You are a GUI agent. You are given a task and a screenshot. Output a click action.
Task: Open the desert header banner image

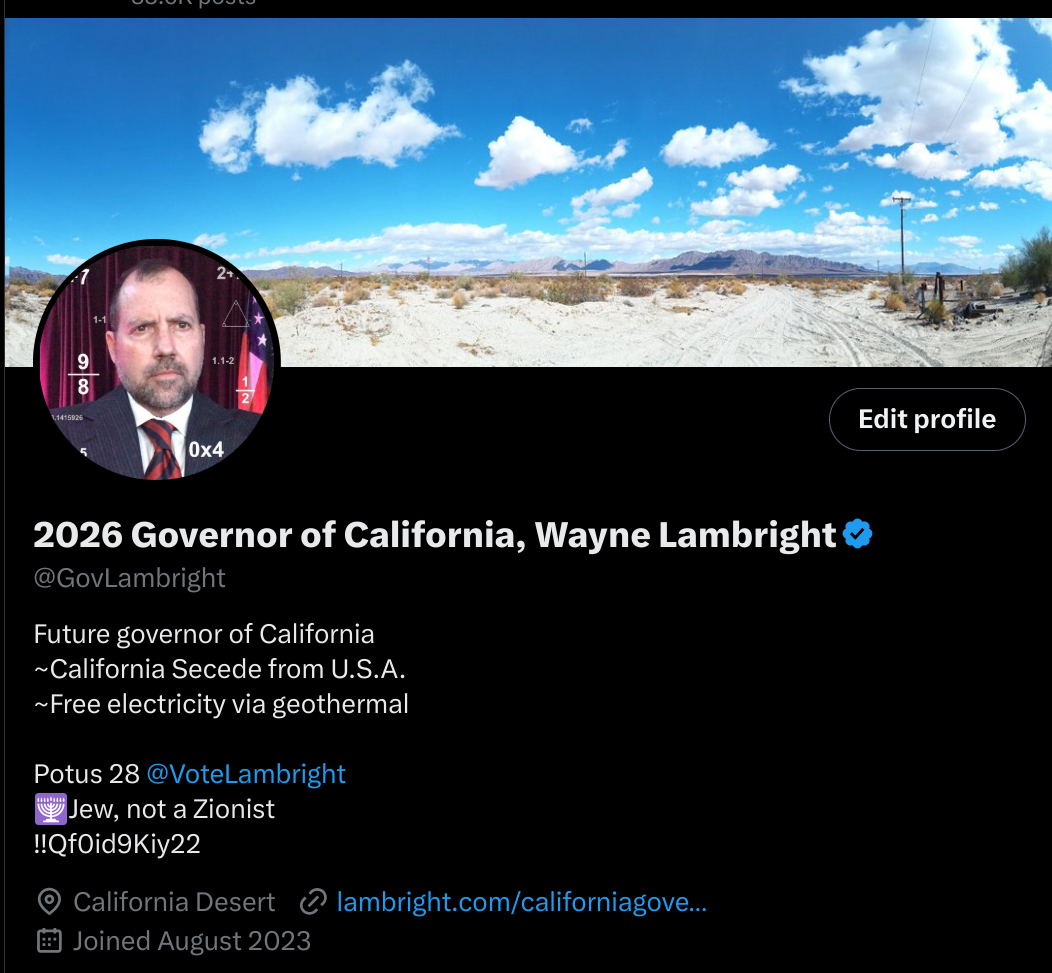528,192
